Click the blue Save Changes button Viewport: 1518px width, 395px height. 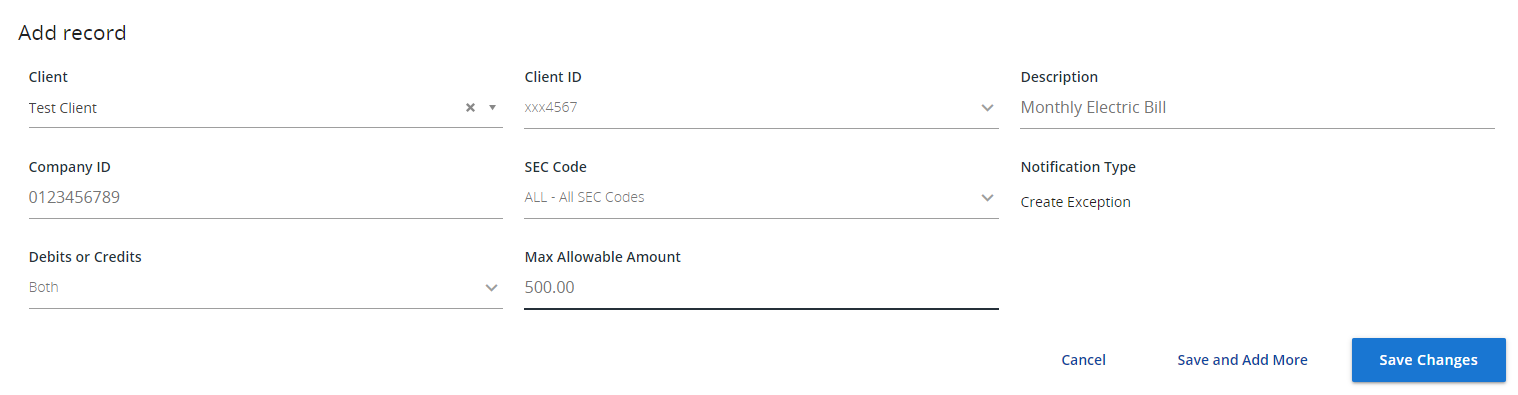[1428, 360]
